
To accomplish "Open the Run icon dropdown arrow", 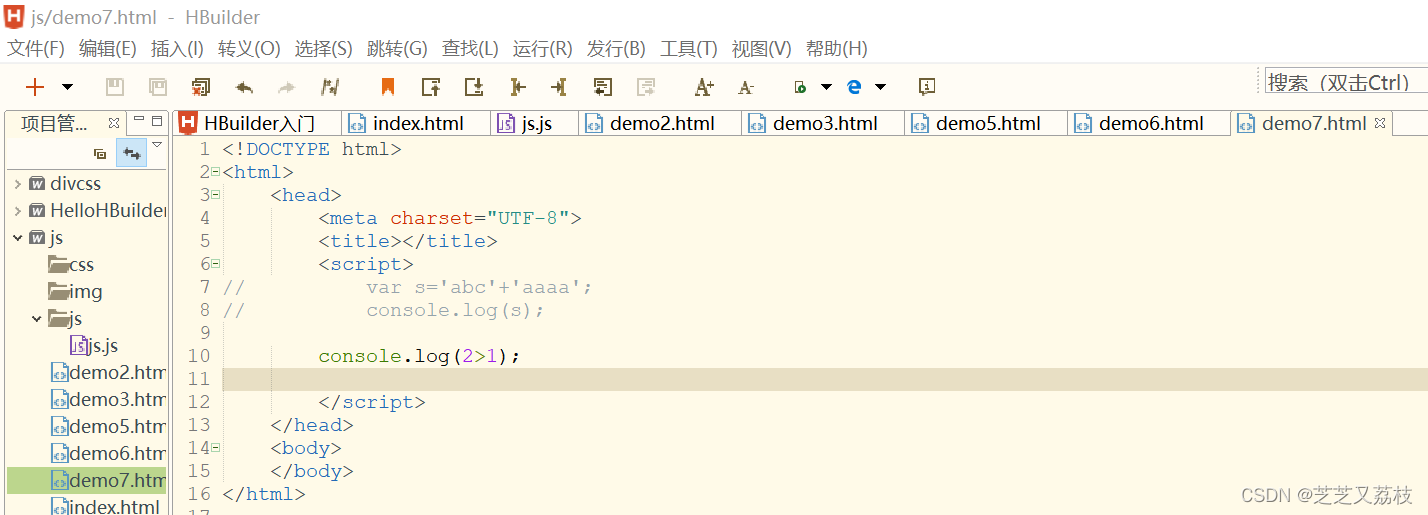I will 826,87.
